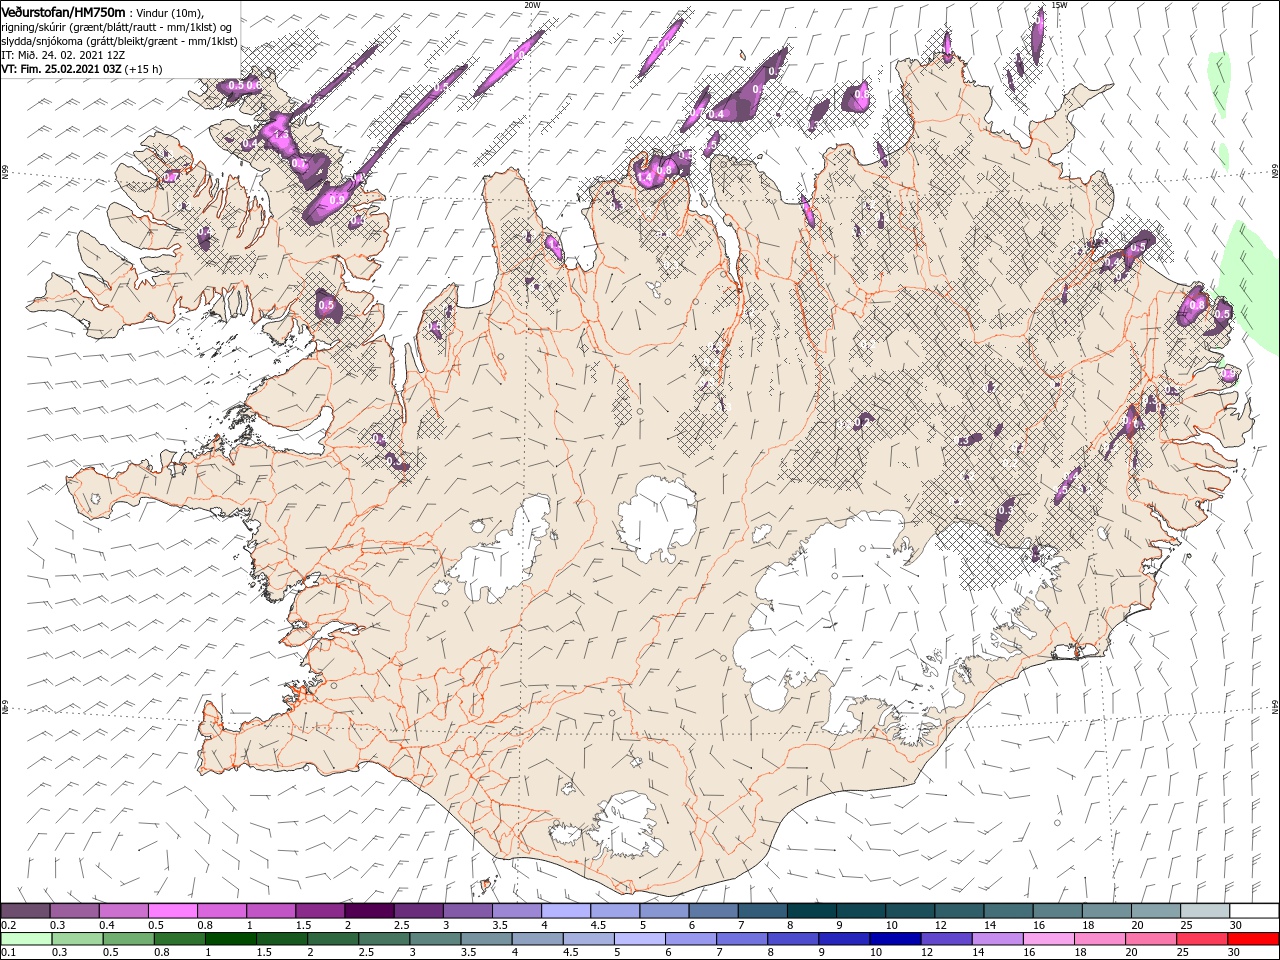Click the Veðurstofan/HM750m title text
Viewport: 1280px width, 960px height.
pos(63,12)
